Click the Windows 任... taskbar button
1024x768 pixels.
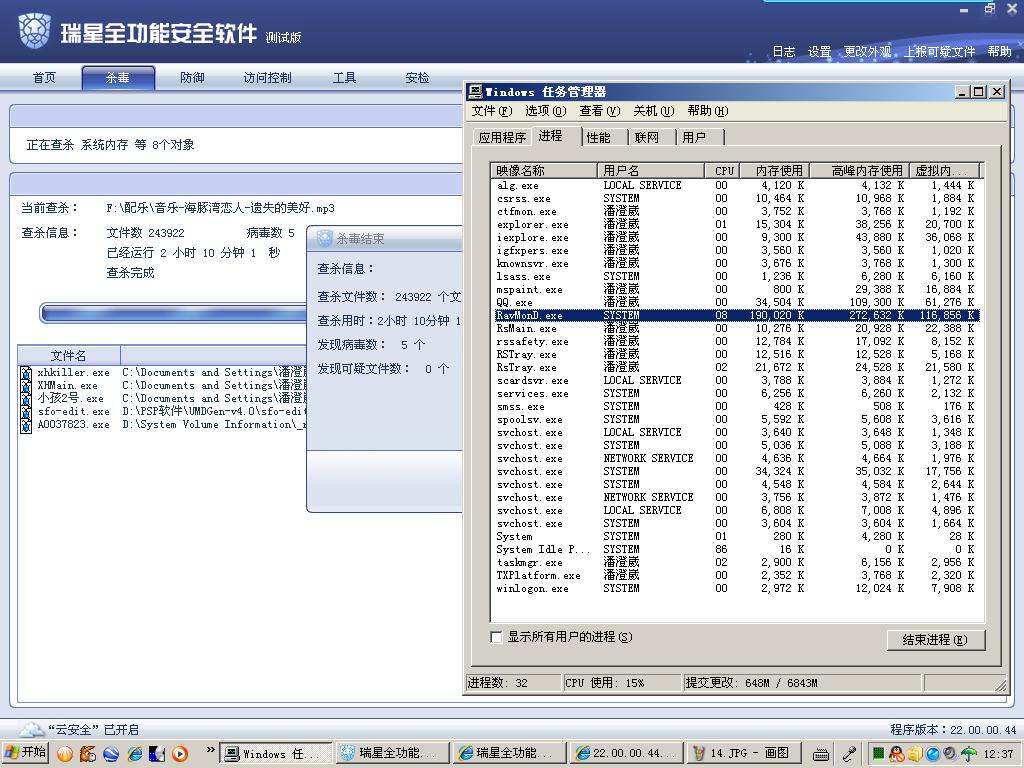tap(276, 753)
